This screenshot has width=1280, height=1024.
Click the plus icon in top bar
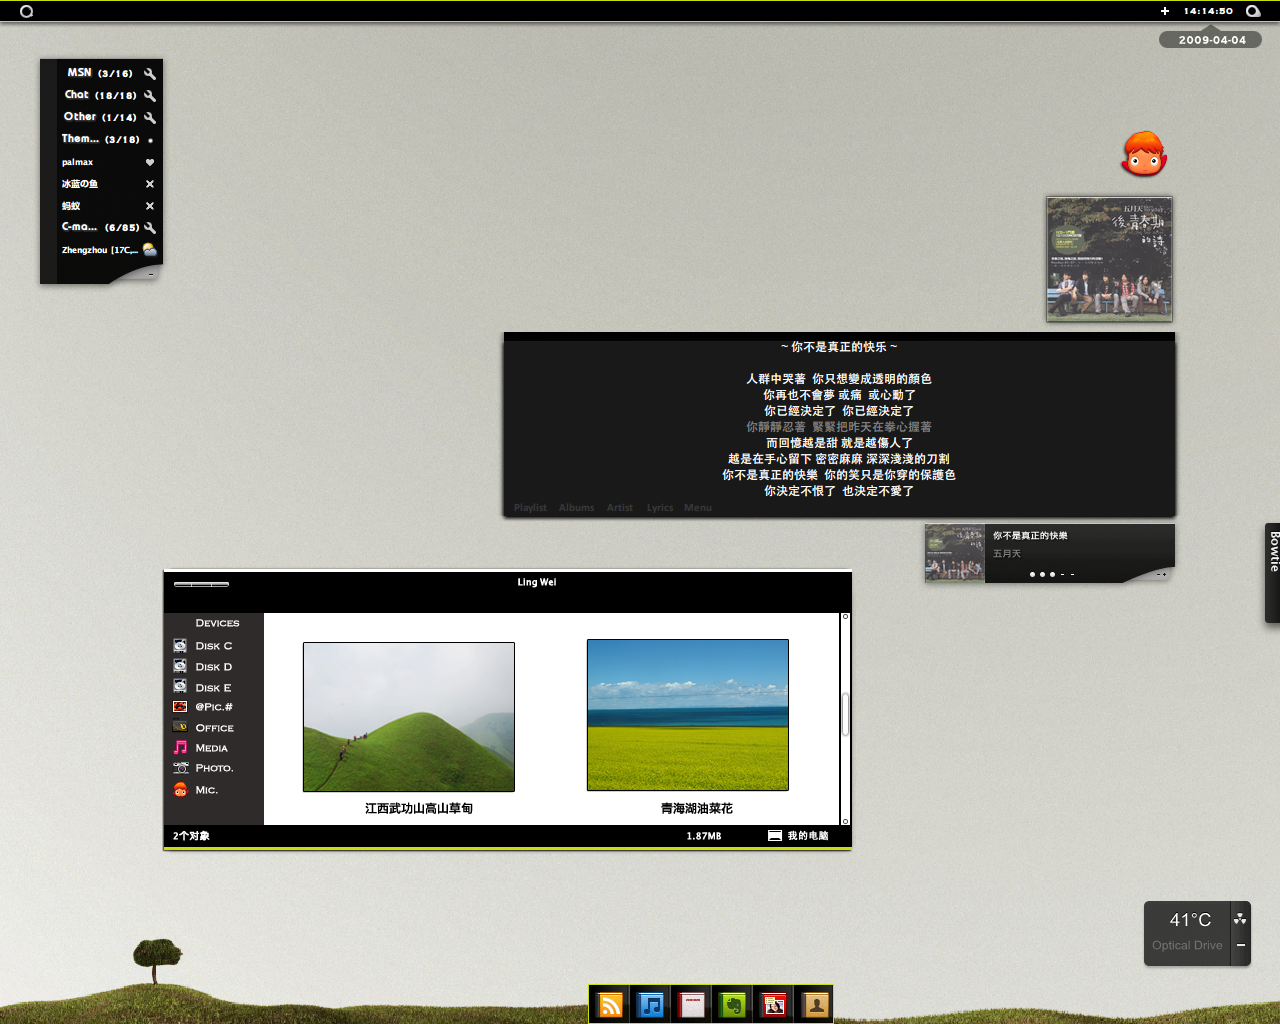point(1165,11)
